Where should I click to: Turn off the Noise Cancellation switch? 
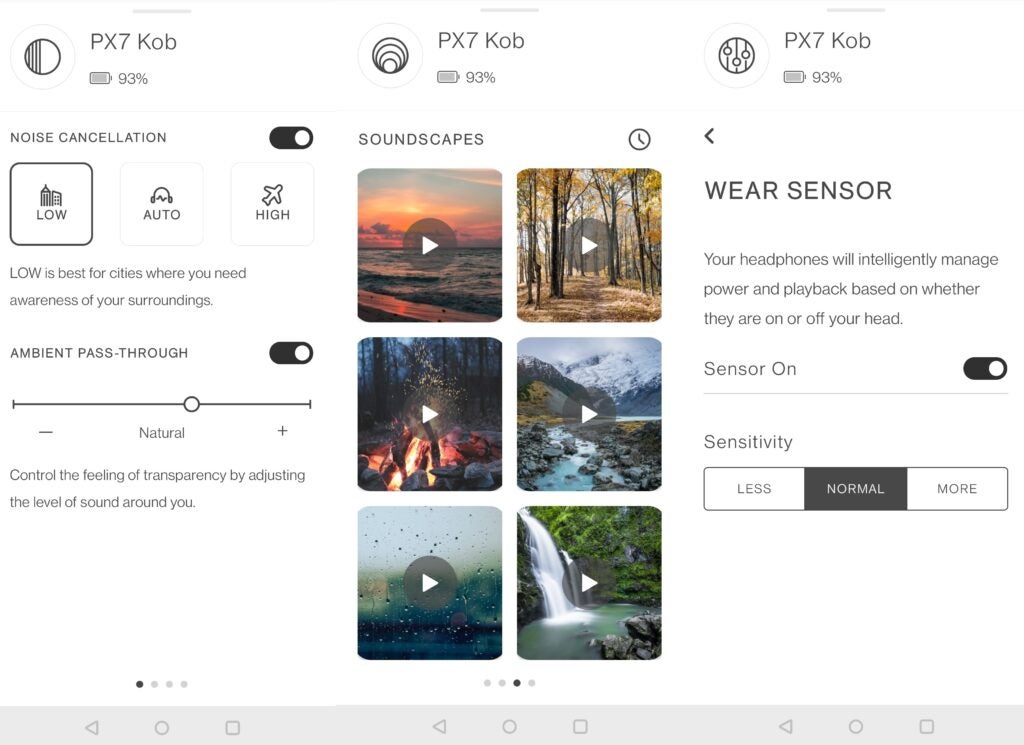click(291, 138)
